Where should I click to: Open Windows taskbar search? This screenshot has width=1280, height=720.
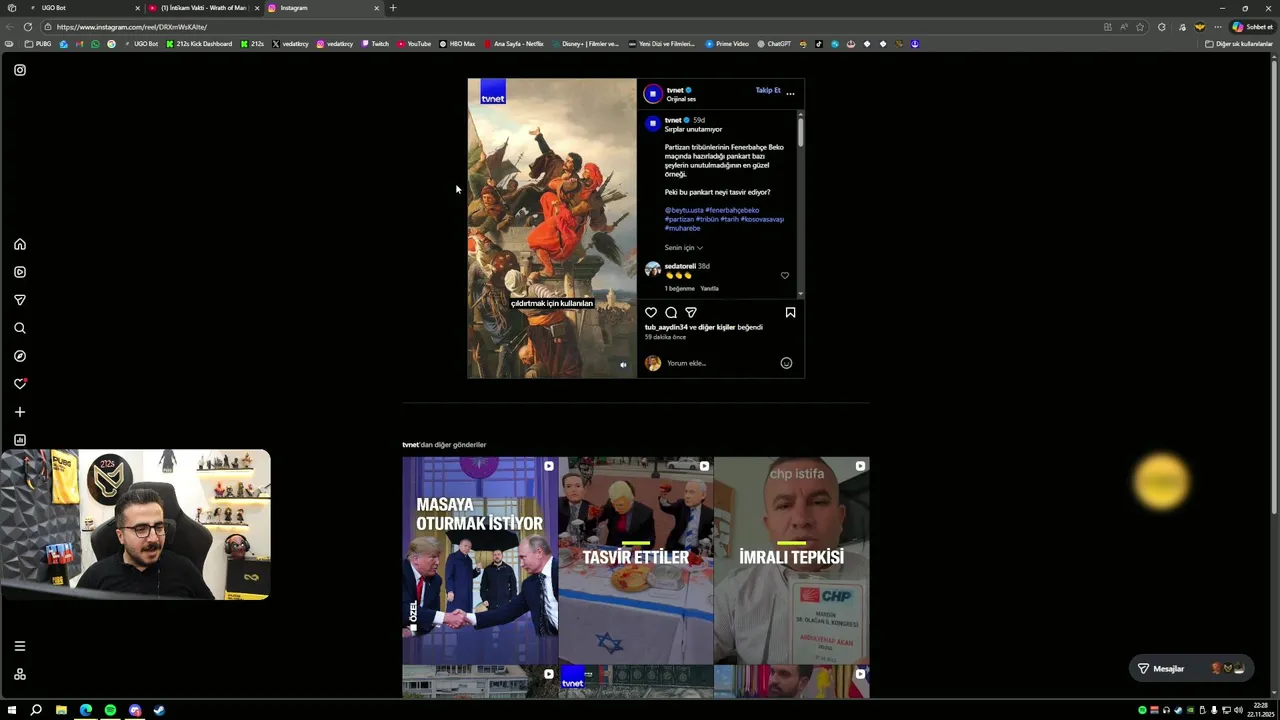(36, 710)
